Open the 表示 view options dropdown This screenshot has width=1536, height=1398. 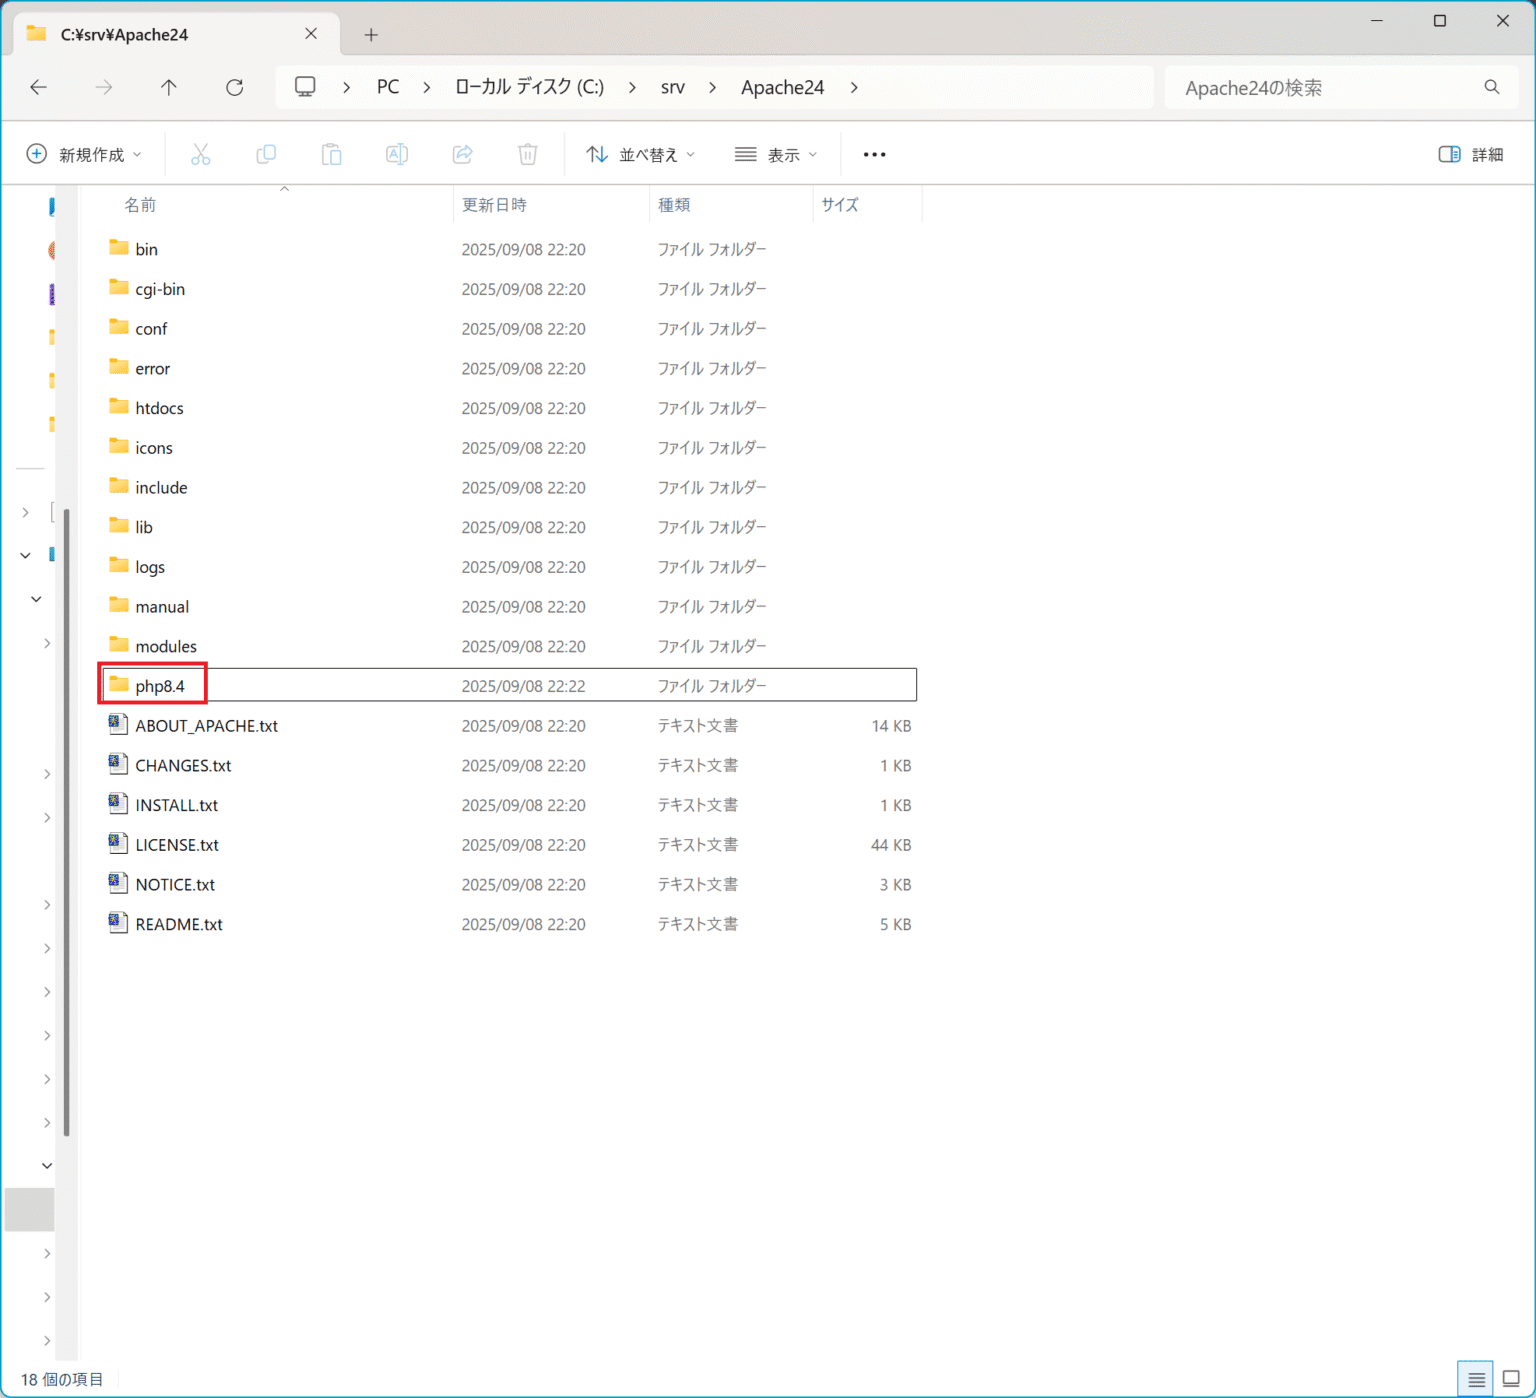click(776, 154)
